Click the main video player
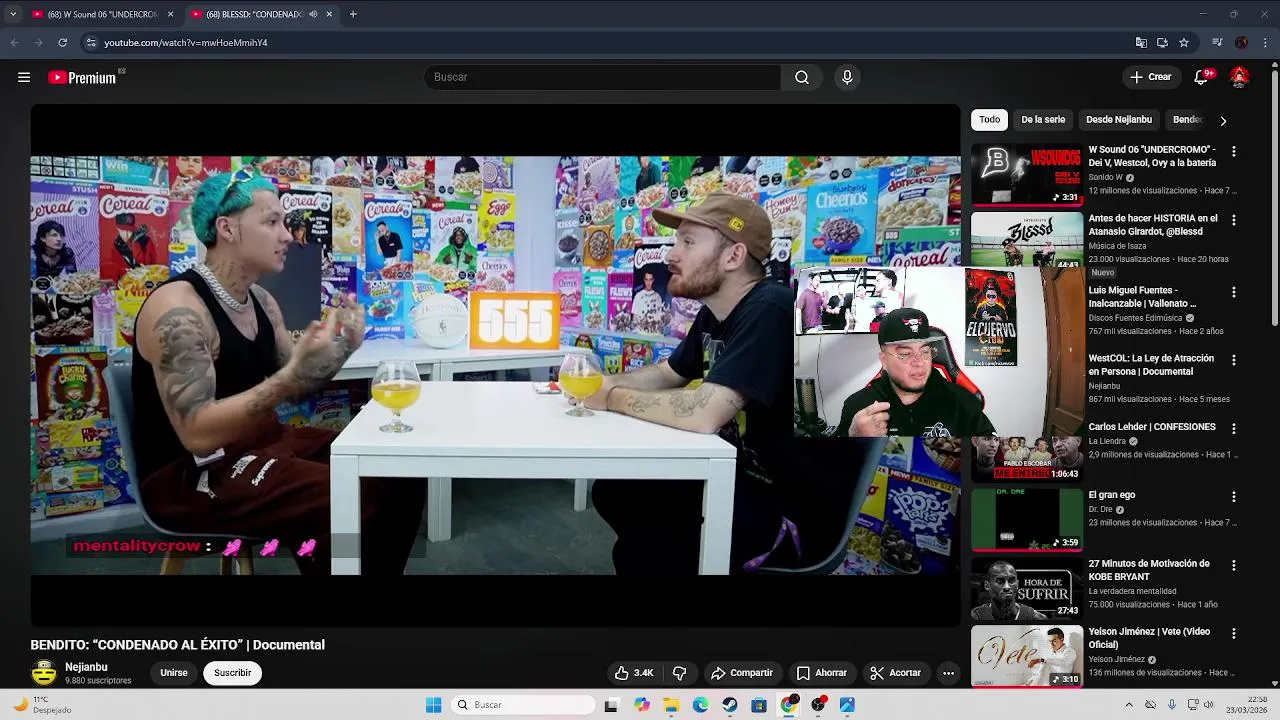 coord(495,365)
